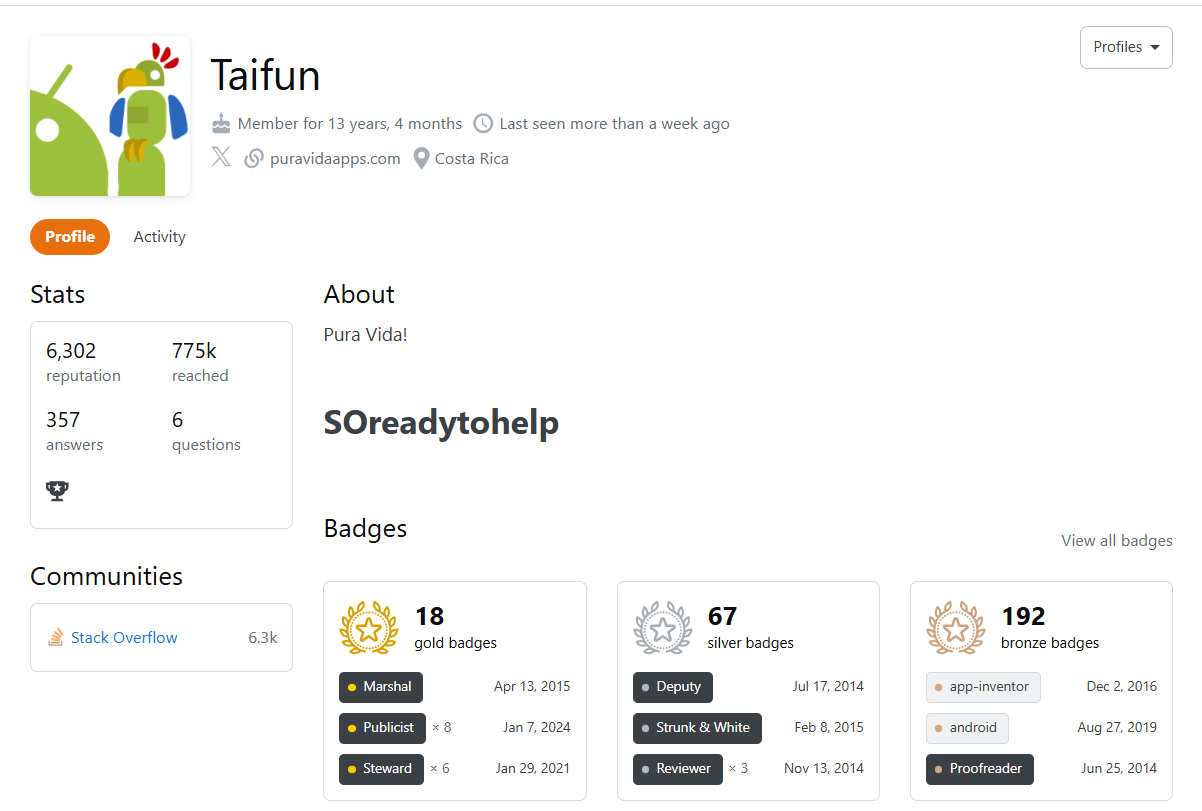The width and height of the screenshot is (1202, 811).
Task: Click the location pin icon
Action: click(421, 158)
